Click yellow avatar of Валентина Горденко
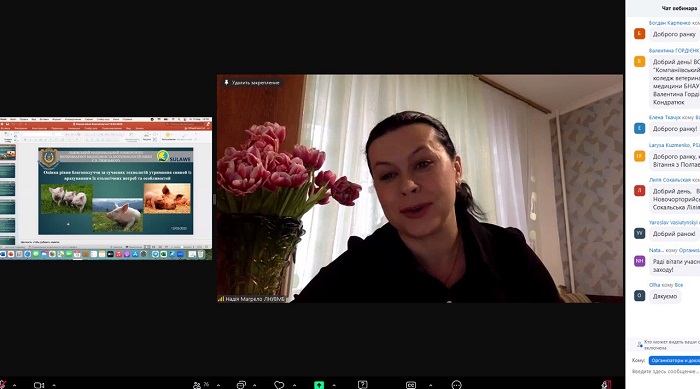Viewport: 700px width, 389px height. (x=639, y=61)
